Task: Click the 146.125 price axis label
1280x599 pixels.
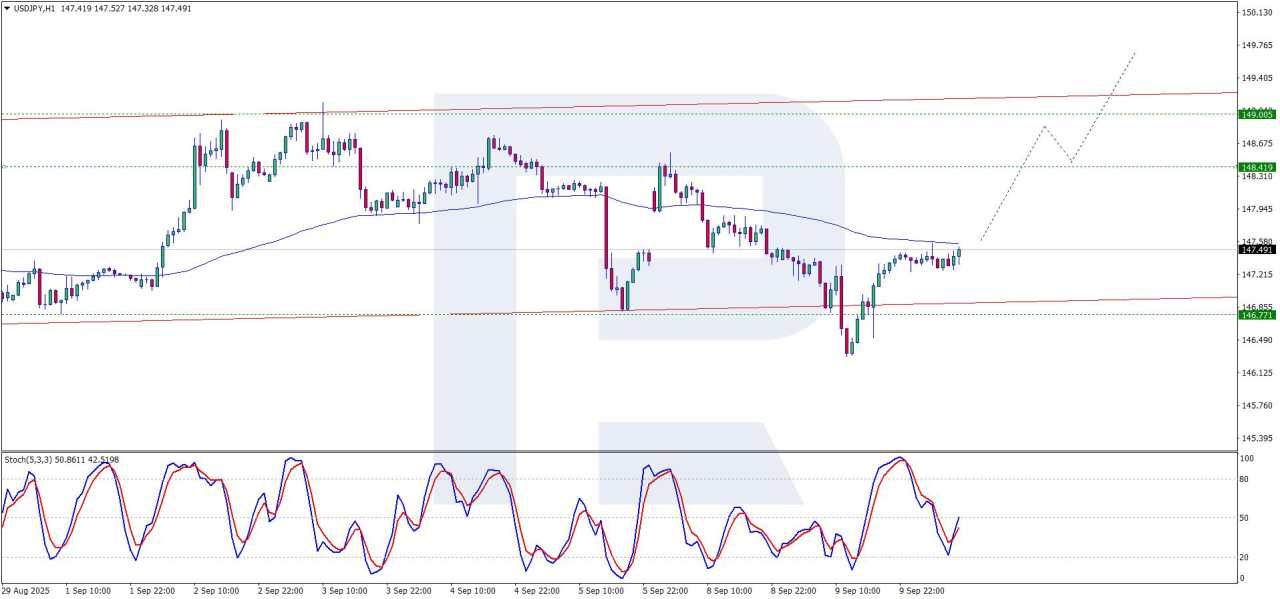Action: 1256,373
